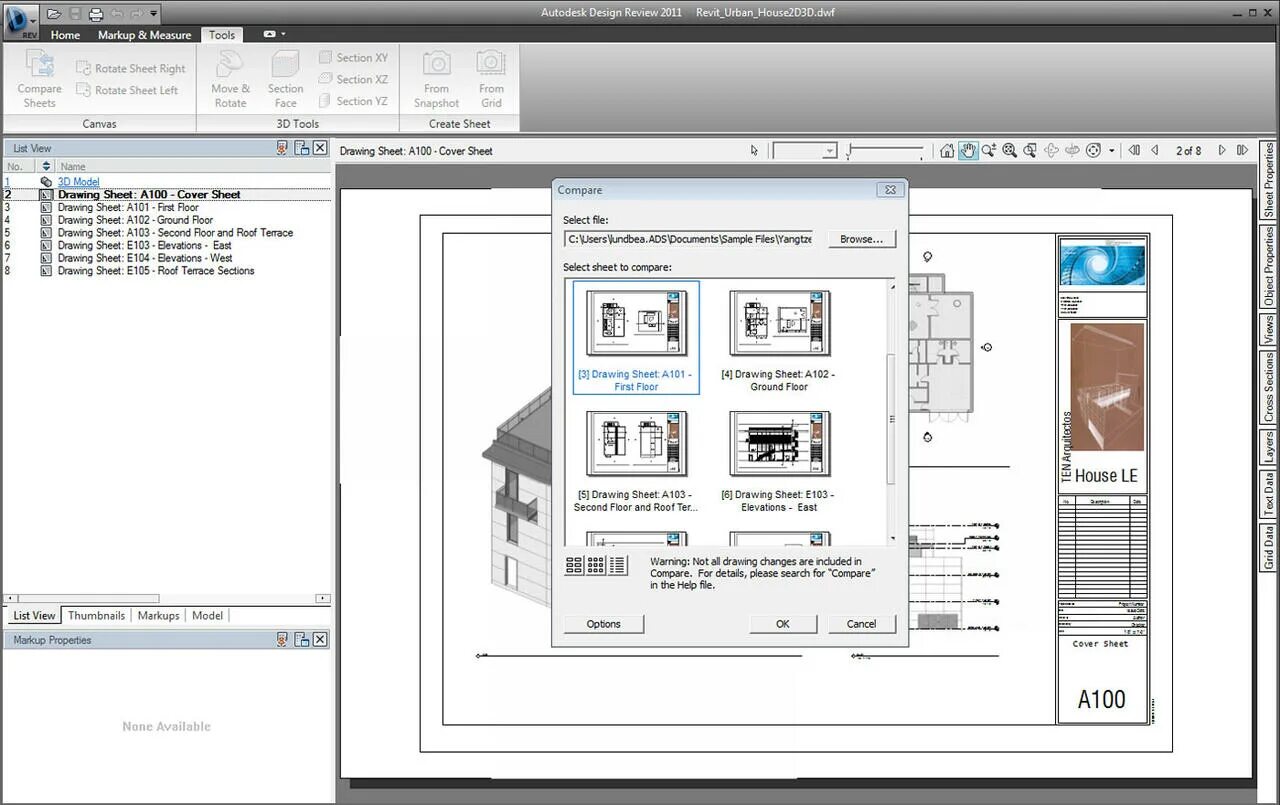This screenshot has height=805, width=1280.
Task: Close the List View panel
Action: click(320, 148)
